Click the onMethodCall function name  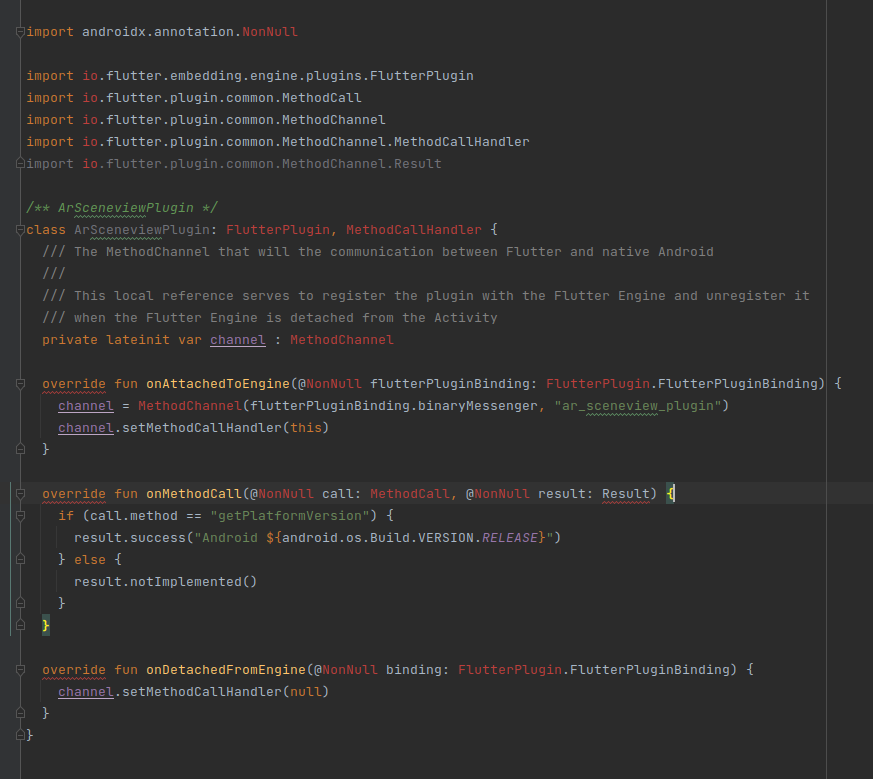[x=194, y=494]
